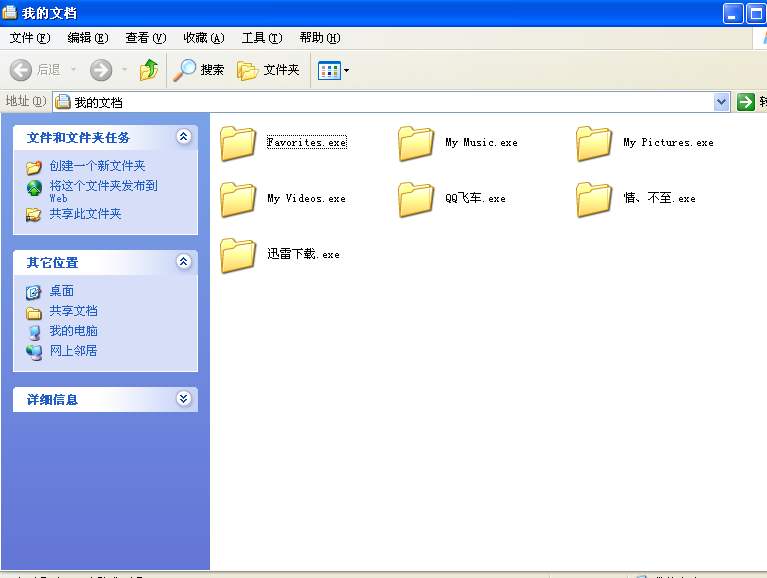Collapse the 文件和文件夹任务 panel
767x578 pixels.
[x=183, y=137]
